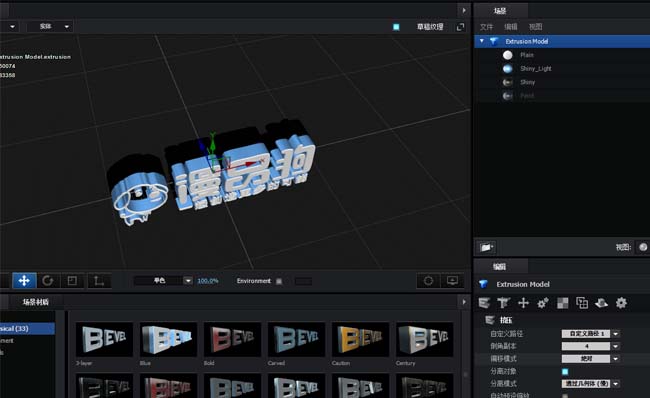Select the Caution bevel preset thumbnail

point(360,340)
